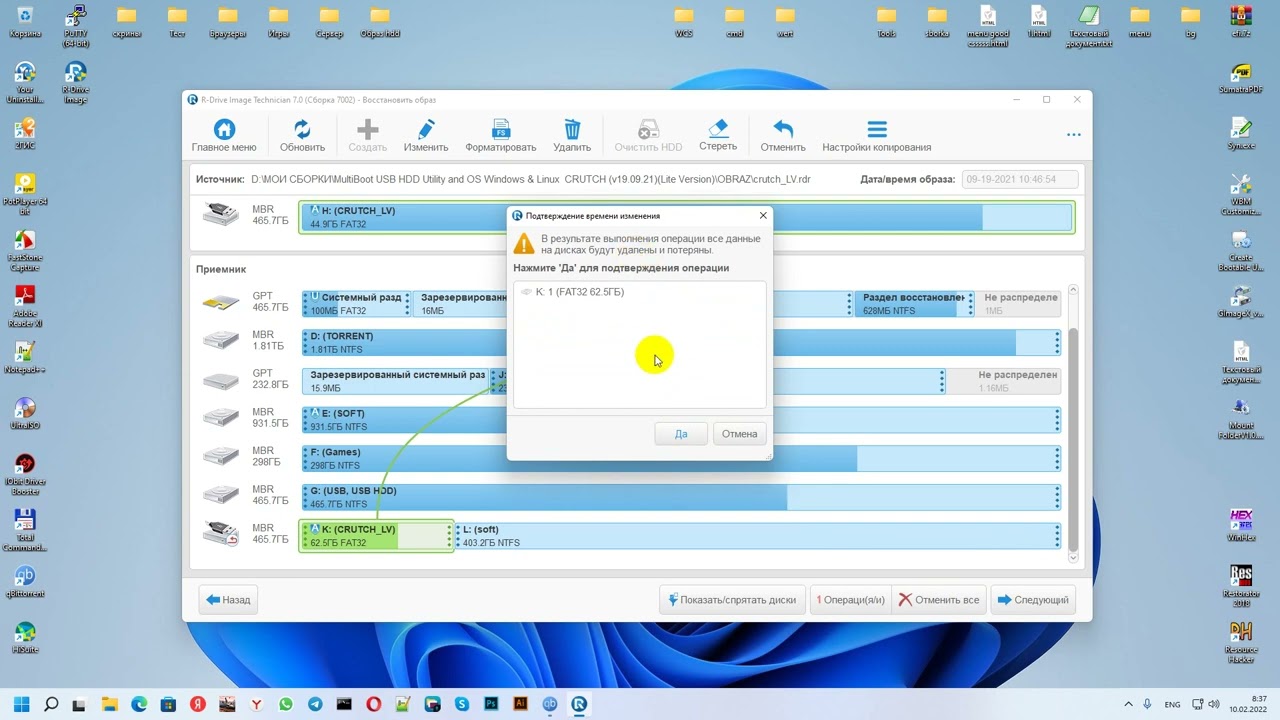Click the Дата/время образа field
Viewport: 1280px width, 720px height.
point(1020,179)
